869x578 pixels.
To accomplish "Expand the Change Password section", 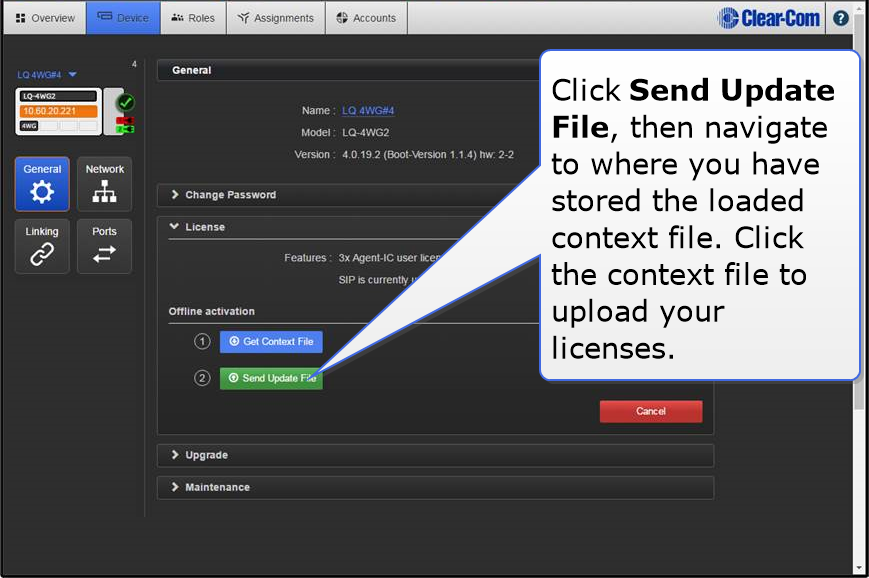I will click(230, 195).
